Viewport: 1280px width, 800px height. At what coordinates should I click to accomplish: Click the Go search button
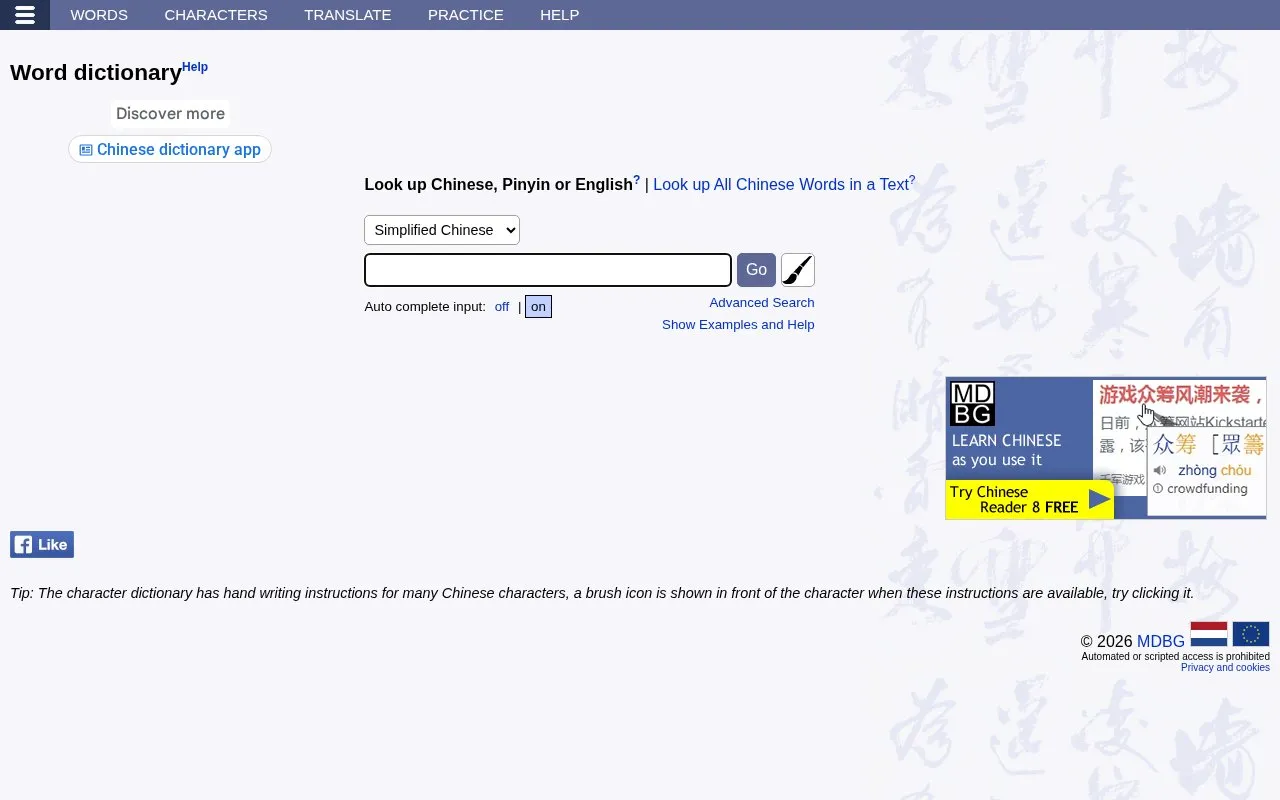tap(756, 270)
